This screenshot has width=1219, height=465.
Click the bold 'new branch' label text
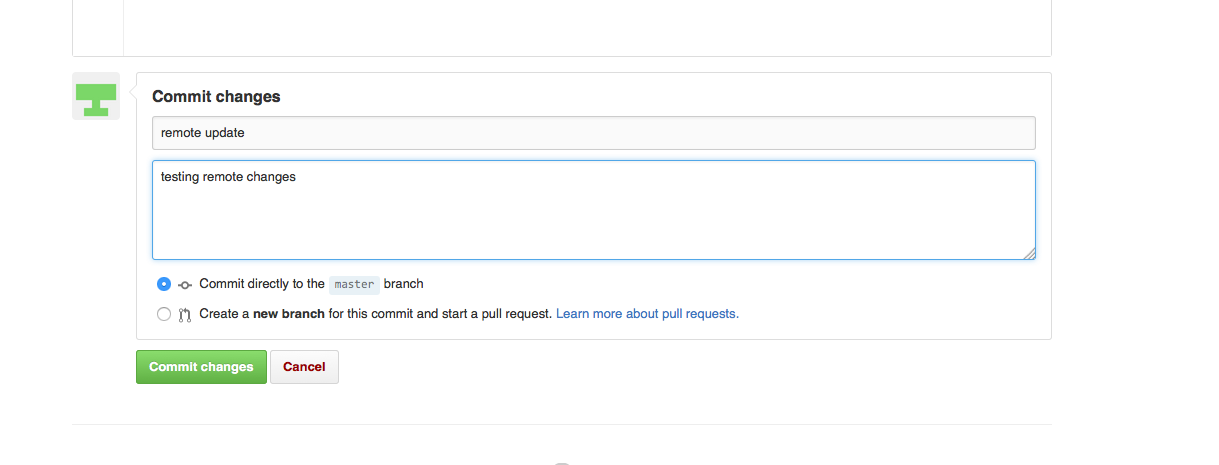pyautogui.click(x=288, y=314)
